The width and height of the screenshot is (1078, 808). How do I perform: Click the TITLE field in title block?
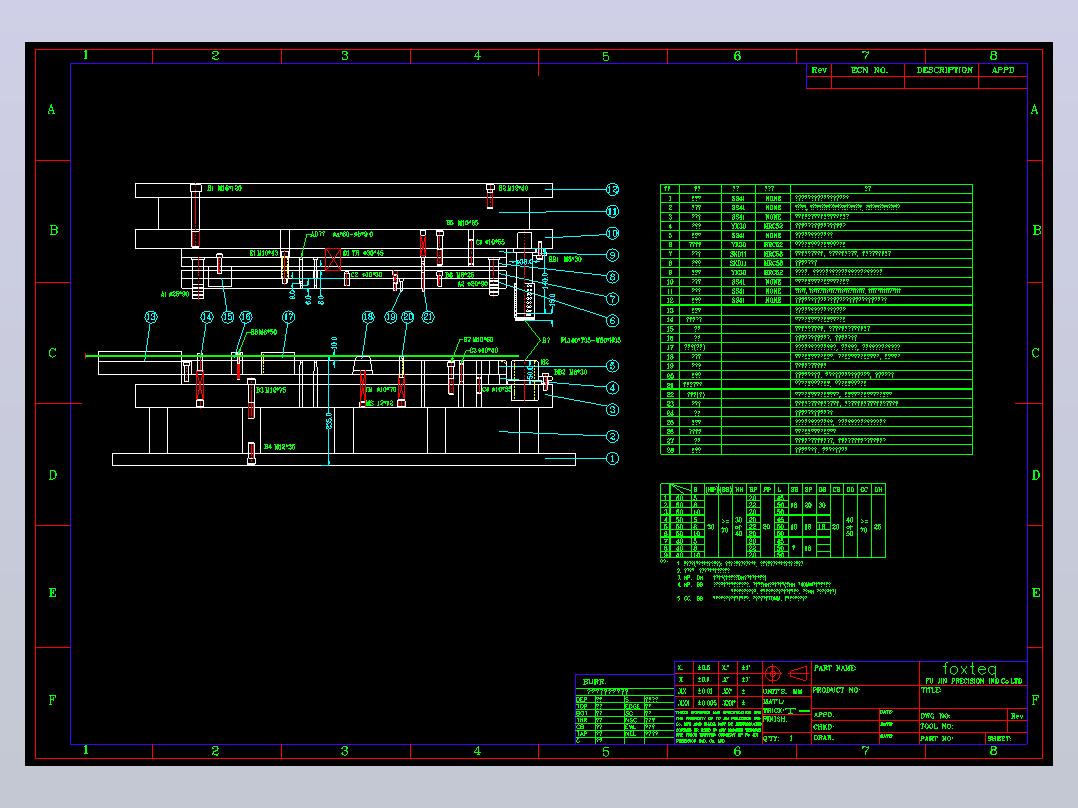(931, 690)
